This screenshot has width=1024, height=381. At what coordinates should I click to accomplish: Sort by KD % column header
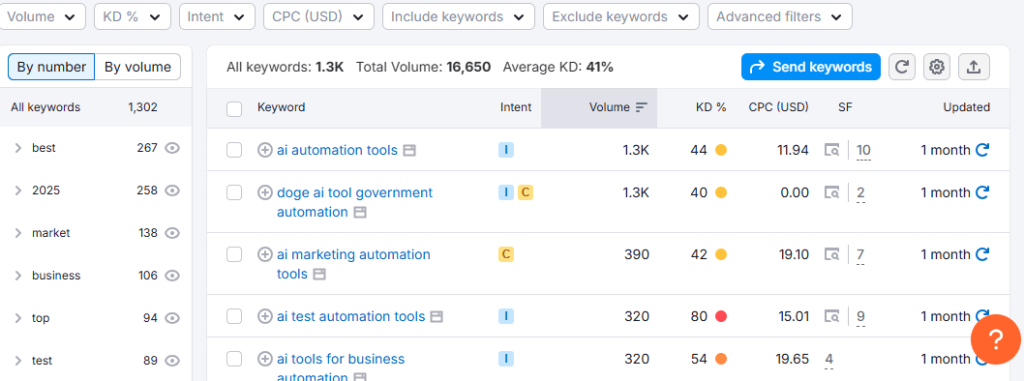[711, 108]
